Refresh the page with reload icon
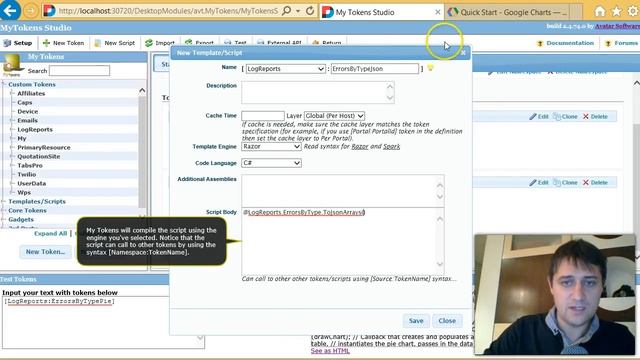Viewport: 640px width, 360px height. [310, 11]
